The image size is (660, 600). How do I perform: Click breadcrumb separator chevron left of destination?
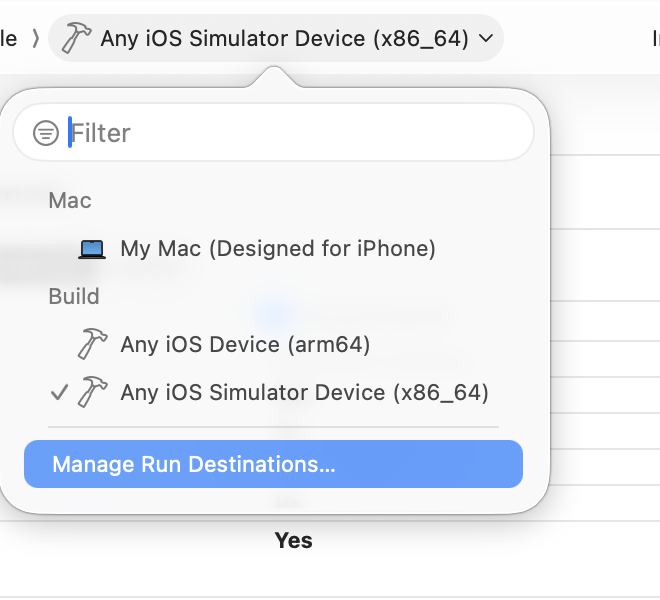point(36,39)
